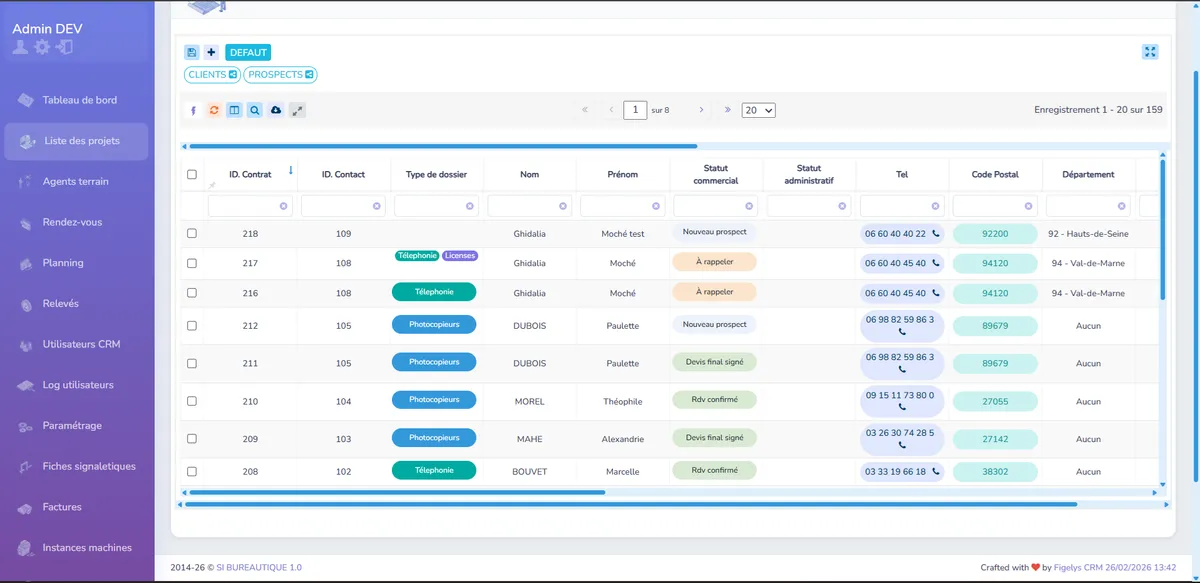1200x583 pixels.
Task: Click the horizontal scrollbar above table headers
Action: point(443,146)
